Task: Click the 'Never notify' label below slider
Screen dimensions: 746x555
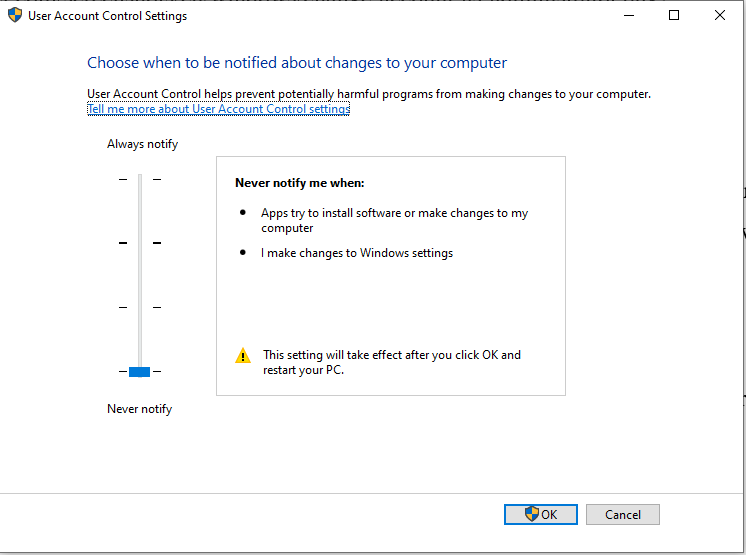Action: [139, 409]
